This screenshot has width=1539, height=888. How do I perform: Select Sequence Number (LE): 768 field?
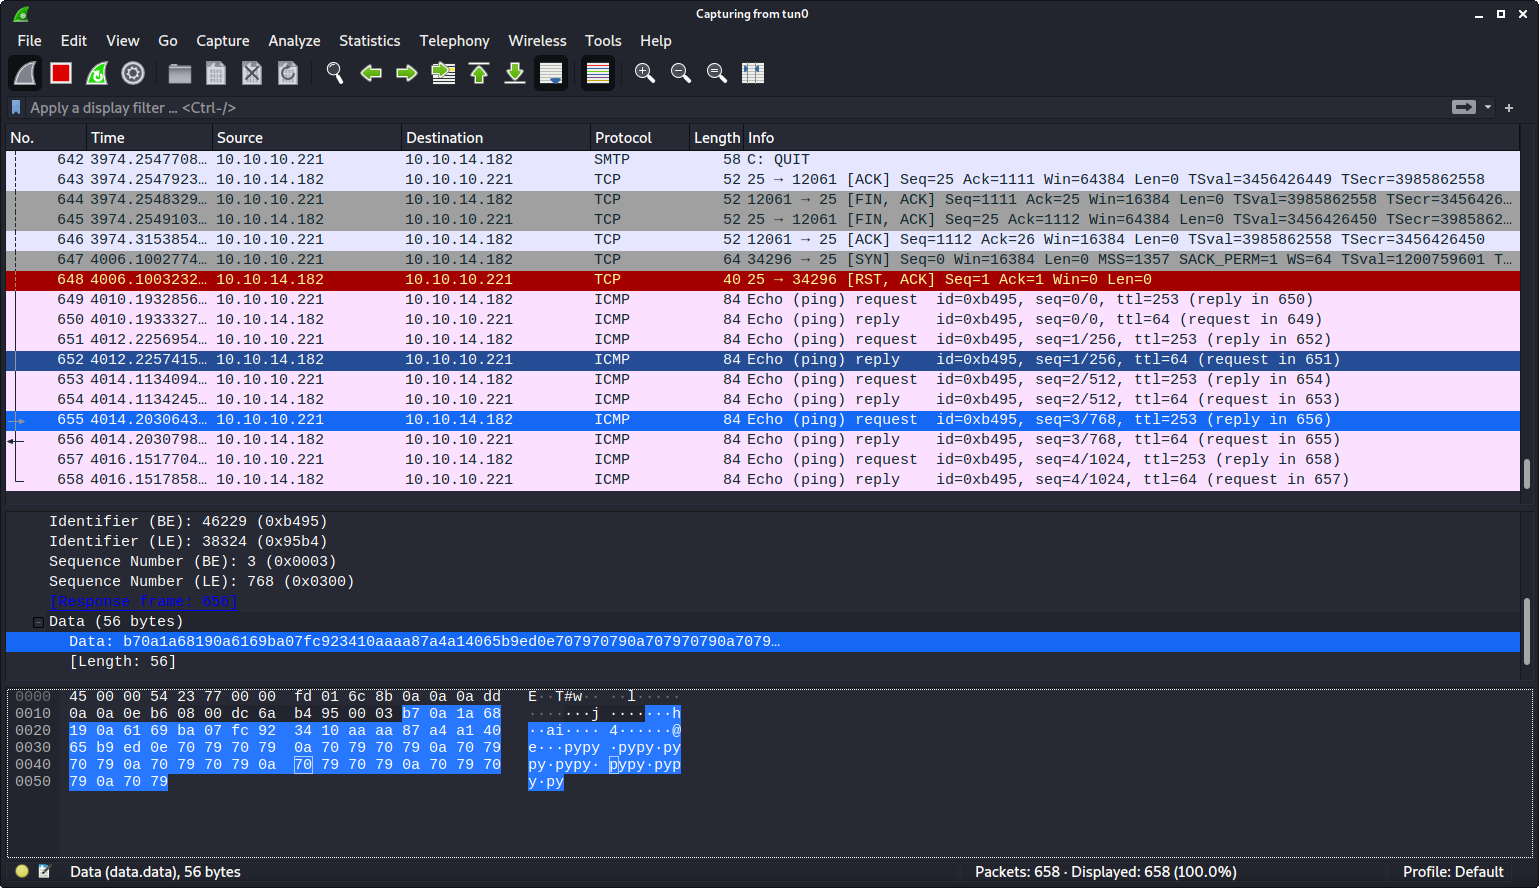click(x=201, y=582)
